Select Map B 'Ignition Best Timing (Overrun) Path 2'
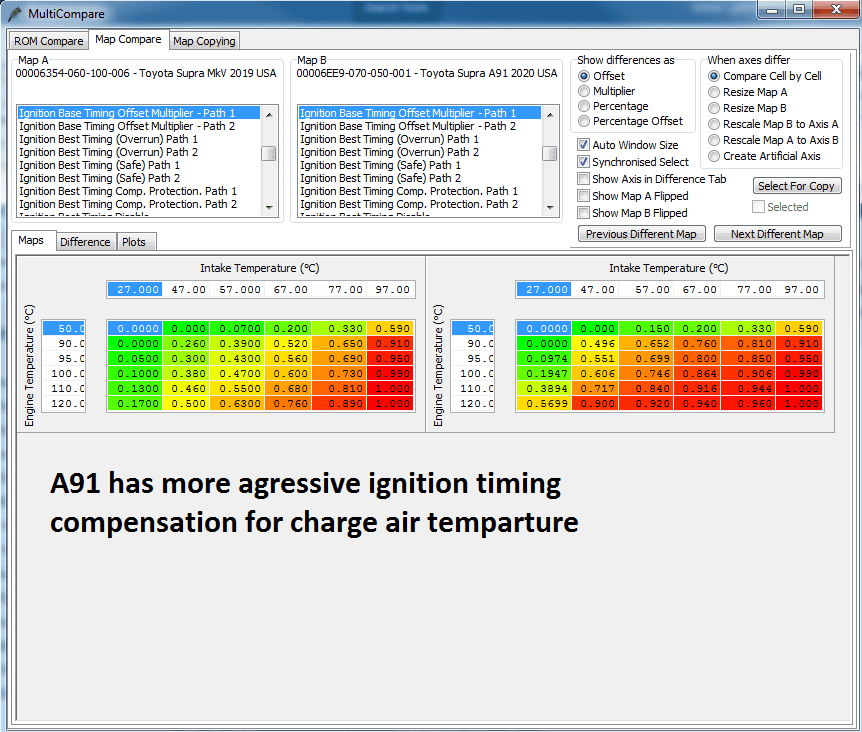The width and height of the screenshot is (862, 732). tap(420, 152)
